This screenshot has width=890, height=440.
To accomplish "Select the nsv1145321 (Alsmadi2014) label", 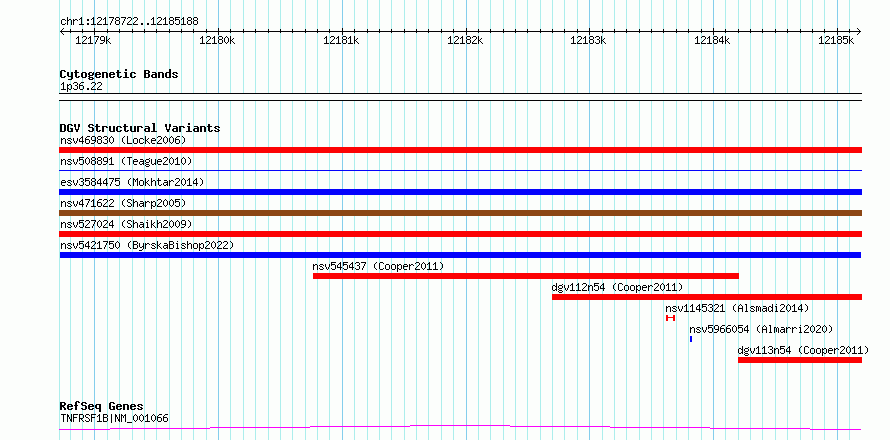I will coord(737,308).
